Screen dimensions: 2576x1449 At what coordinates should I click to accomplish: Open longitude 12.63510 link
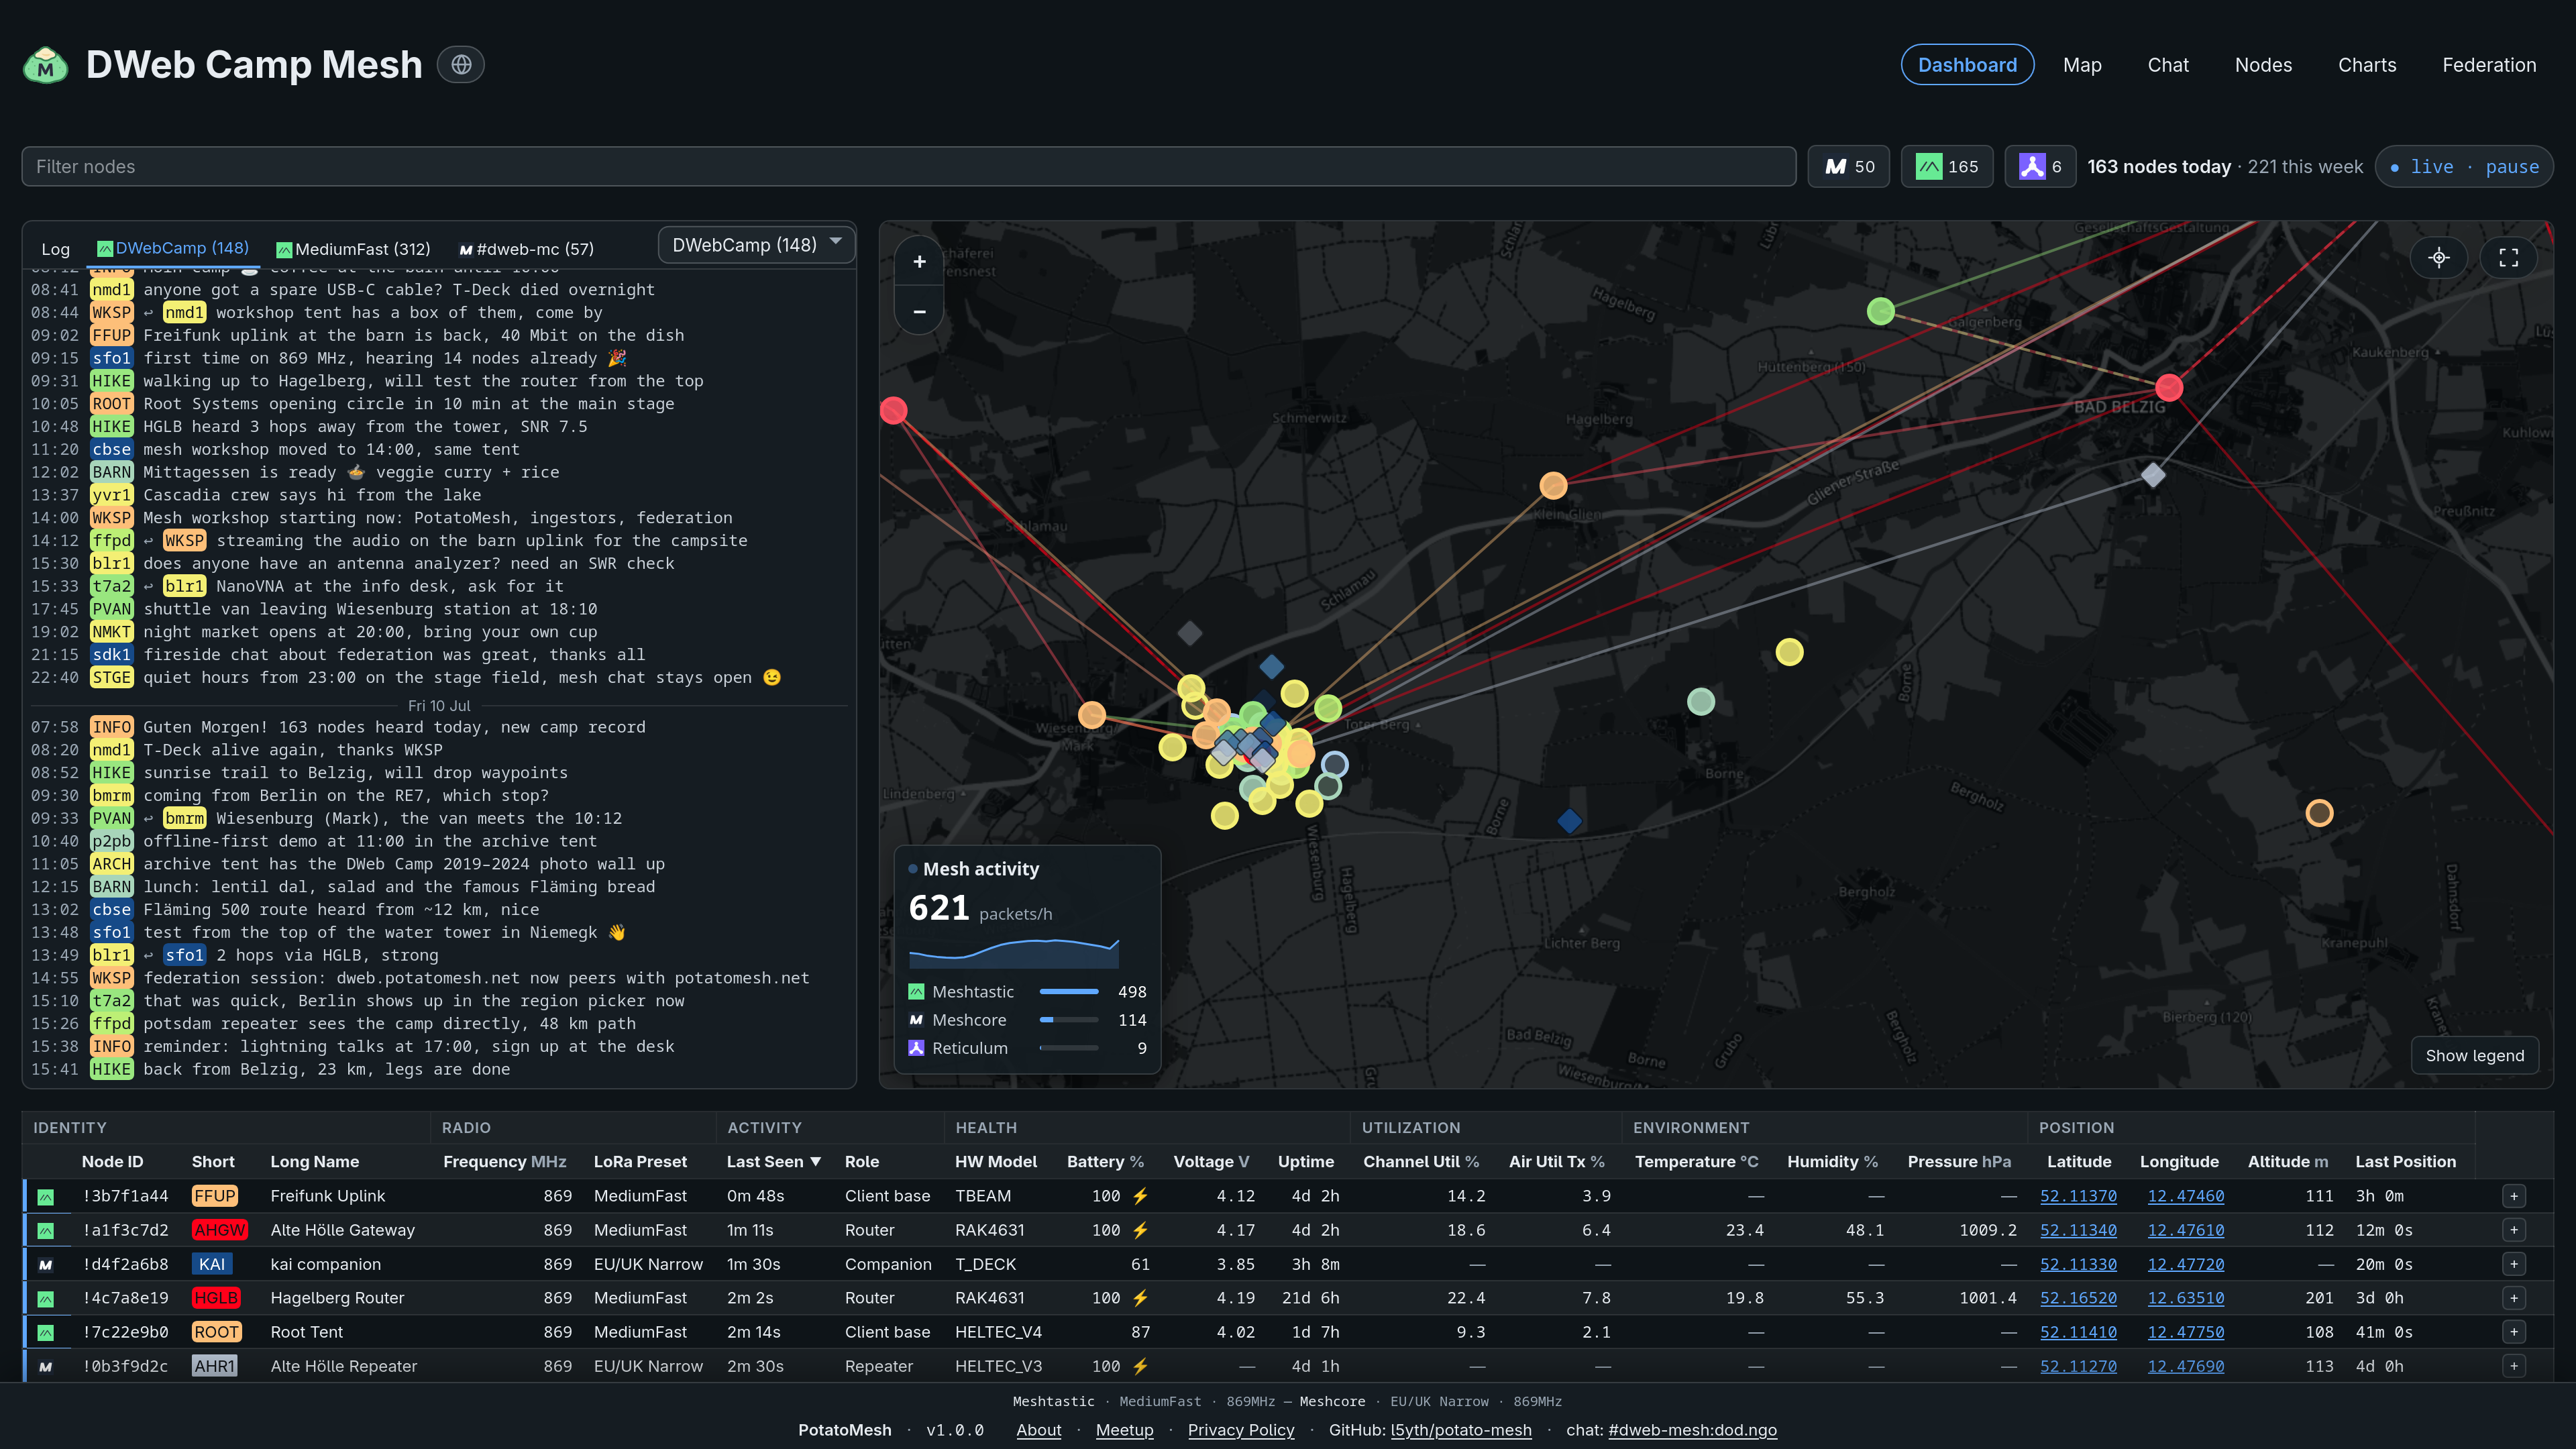coord(2186,1298)
